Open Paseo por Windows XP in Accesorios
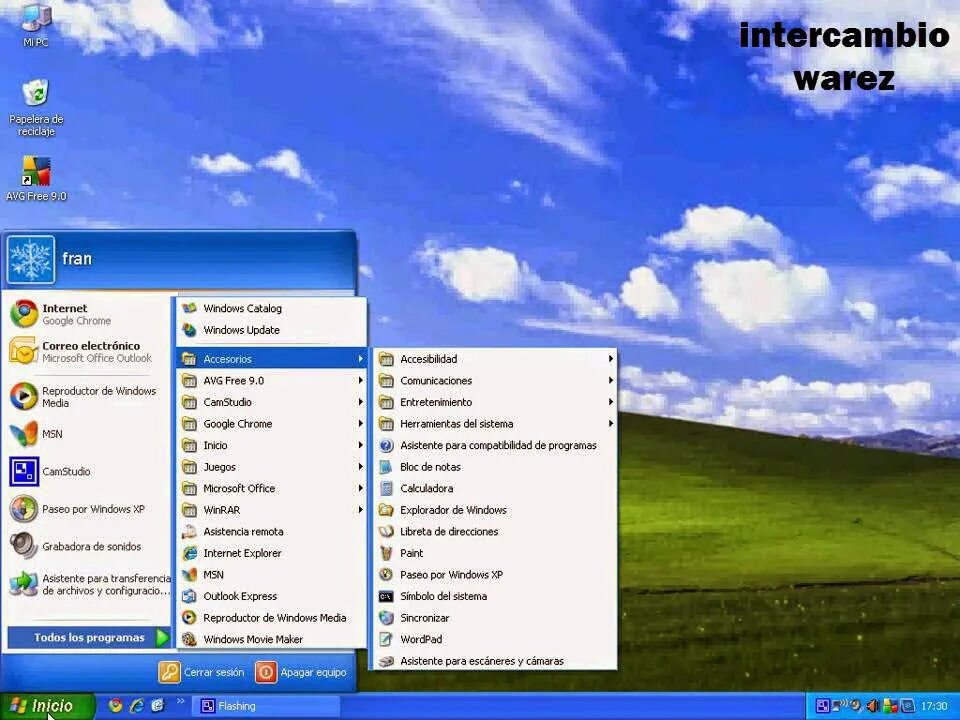 [x=495, y=574]
